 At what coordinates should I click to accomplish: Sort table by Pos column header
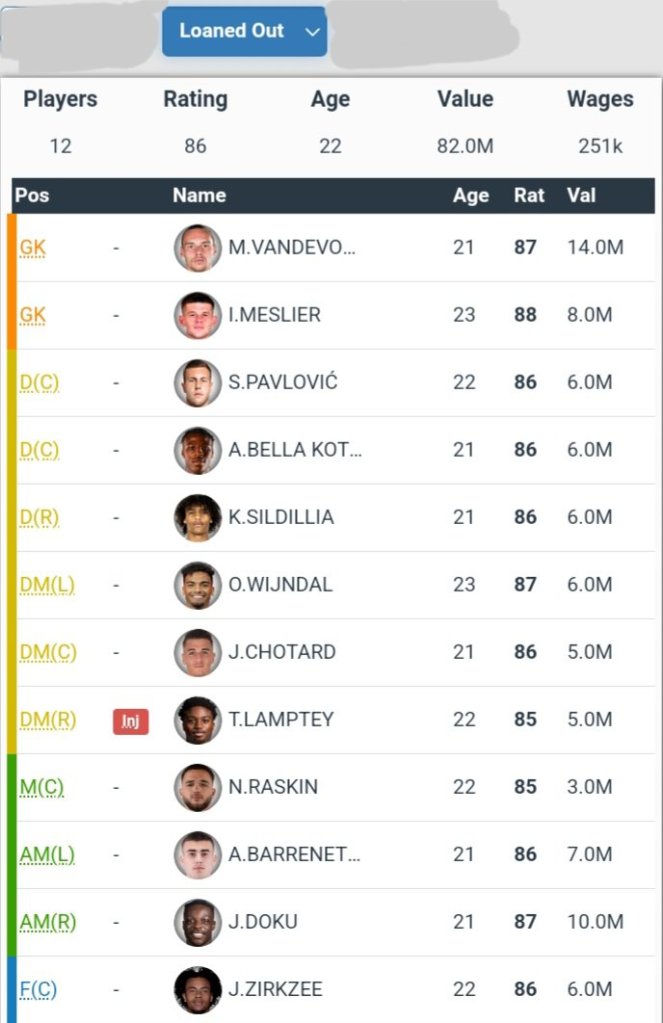32,195
